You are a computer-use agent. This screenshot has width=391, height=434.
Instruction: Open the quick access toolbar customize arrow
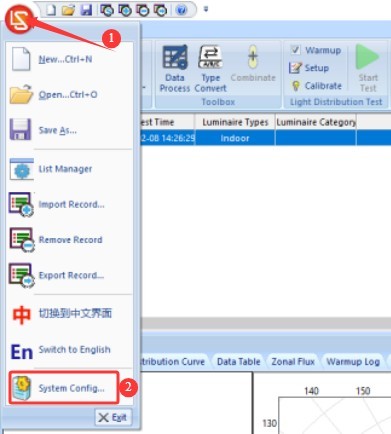pyautogui.click(x=206, y=9)
